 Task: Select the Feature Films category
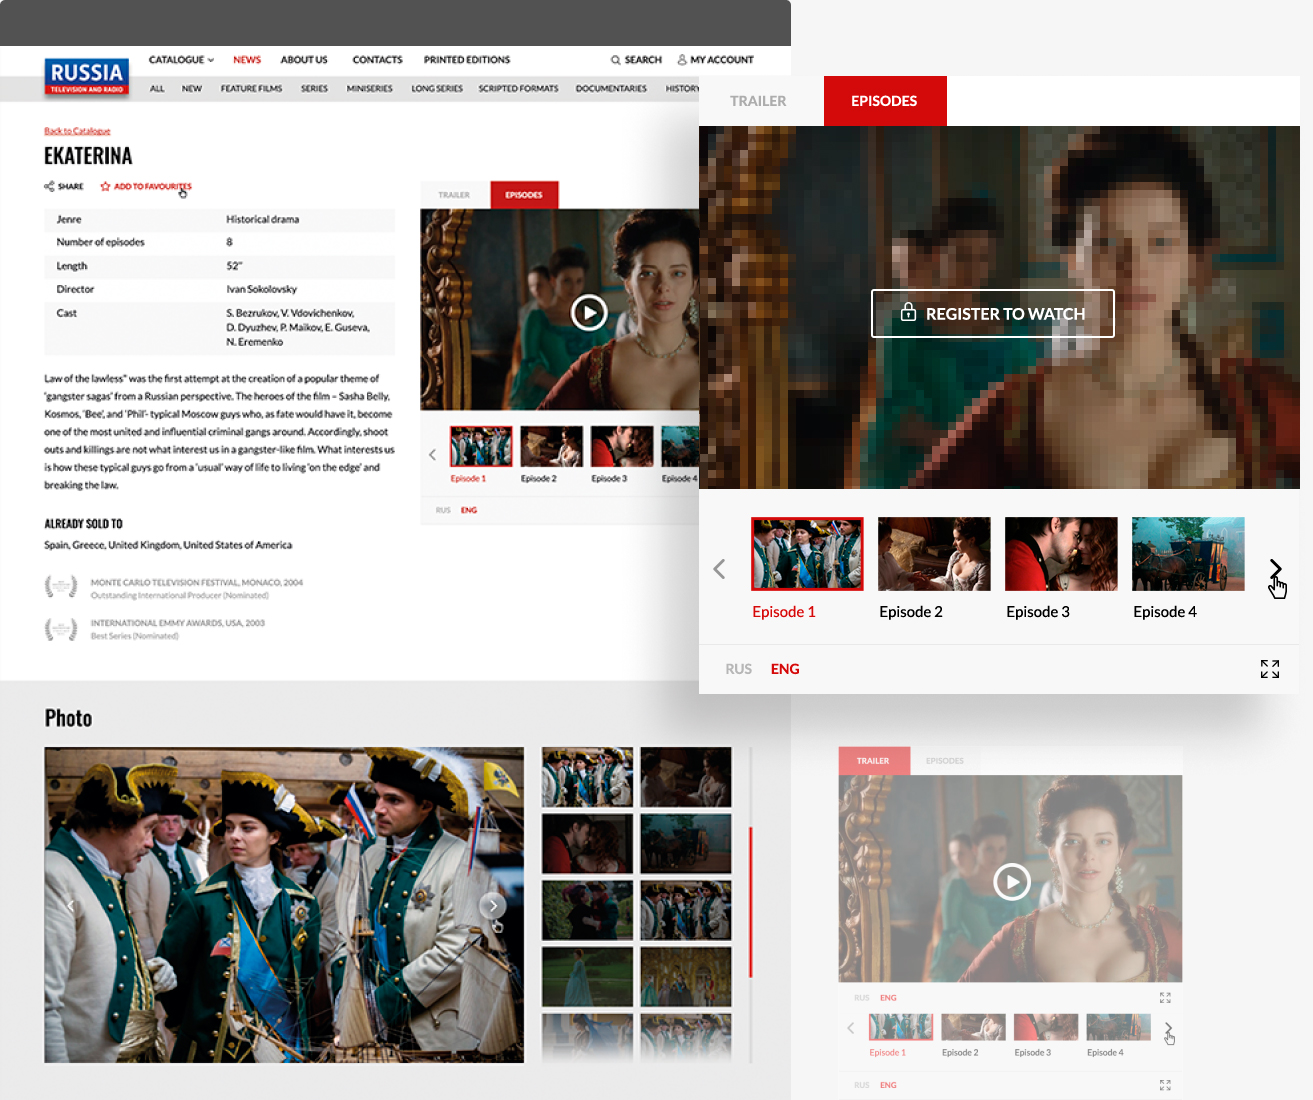pyautogui.click(x=251, y=89)
